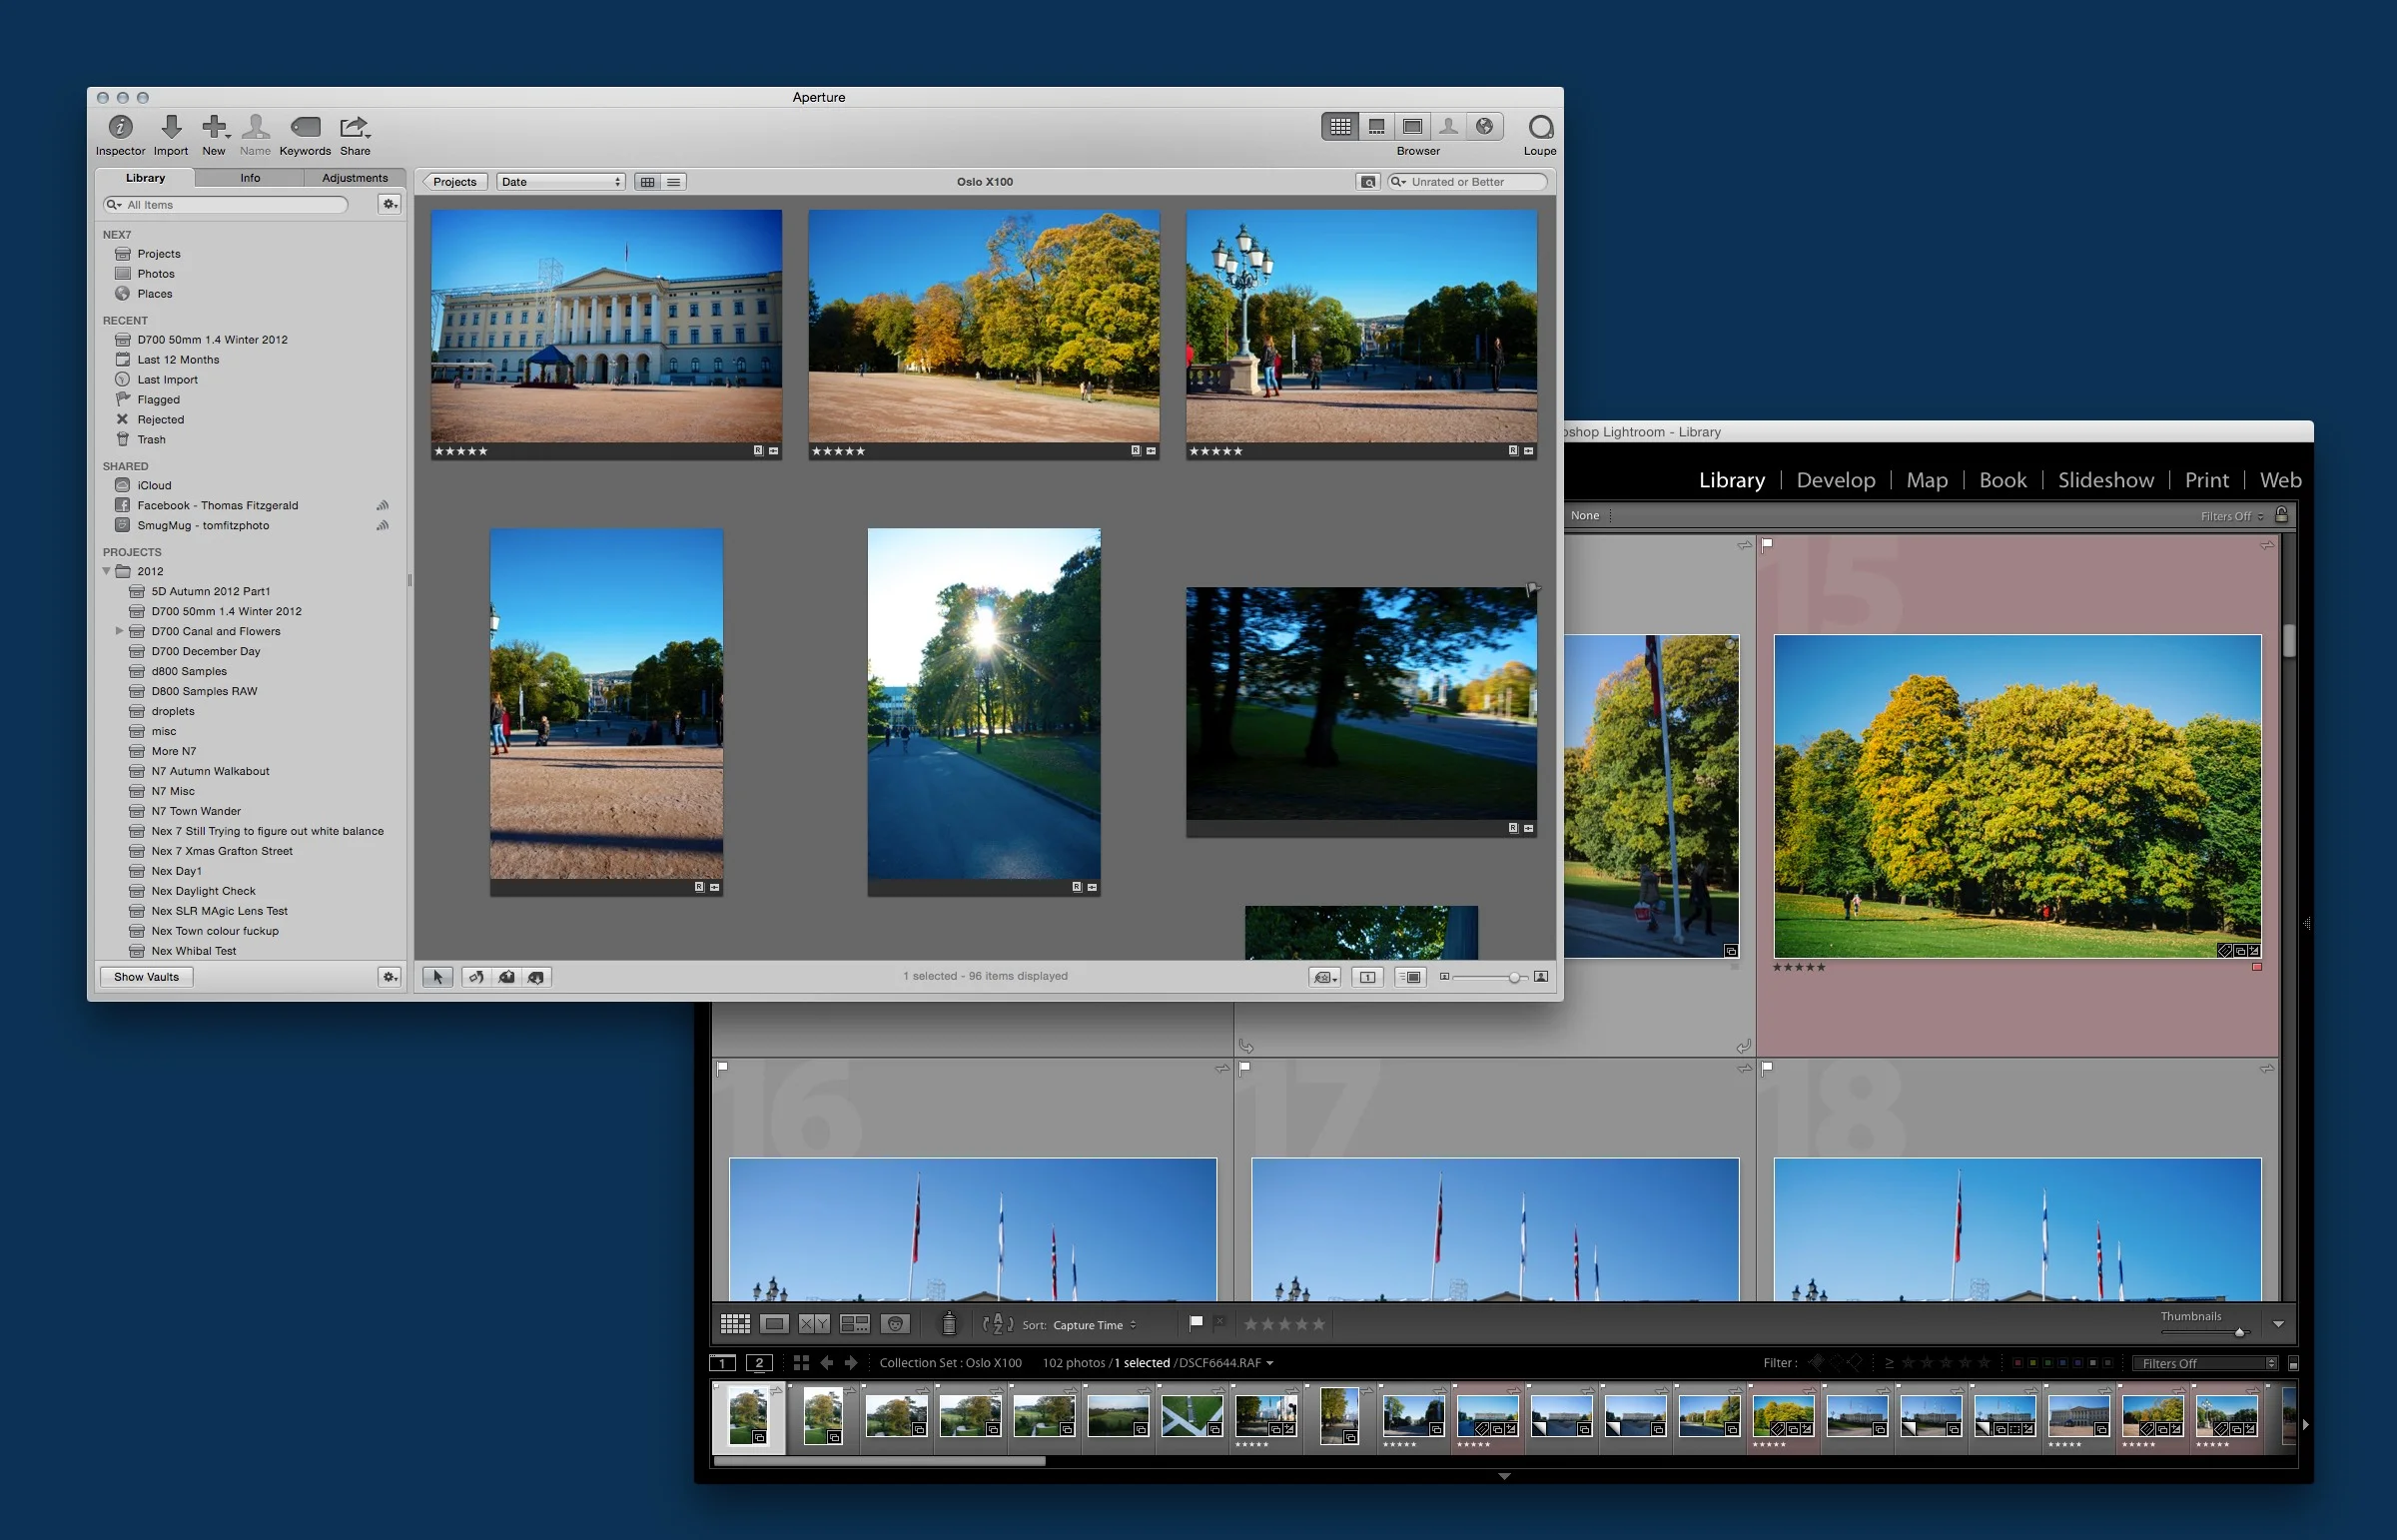Open the Date sorting dropdown in Aperture
Image resolution: width=2397 pixels, height=1540 pixels.
pyautogui.click(x=560, y=181)
